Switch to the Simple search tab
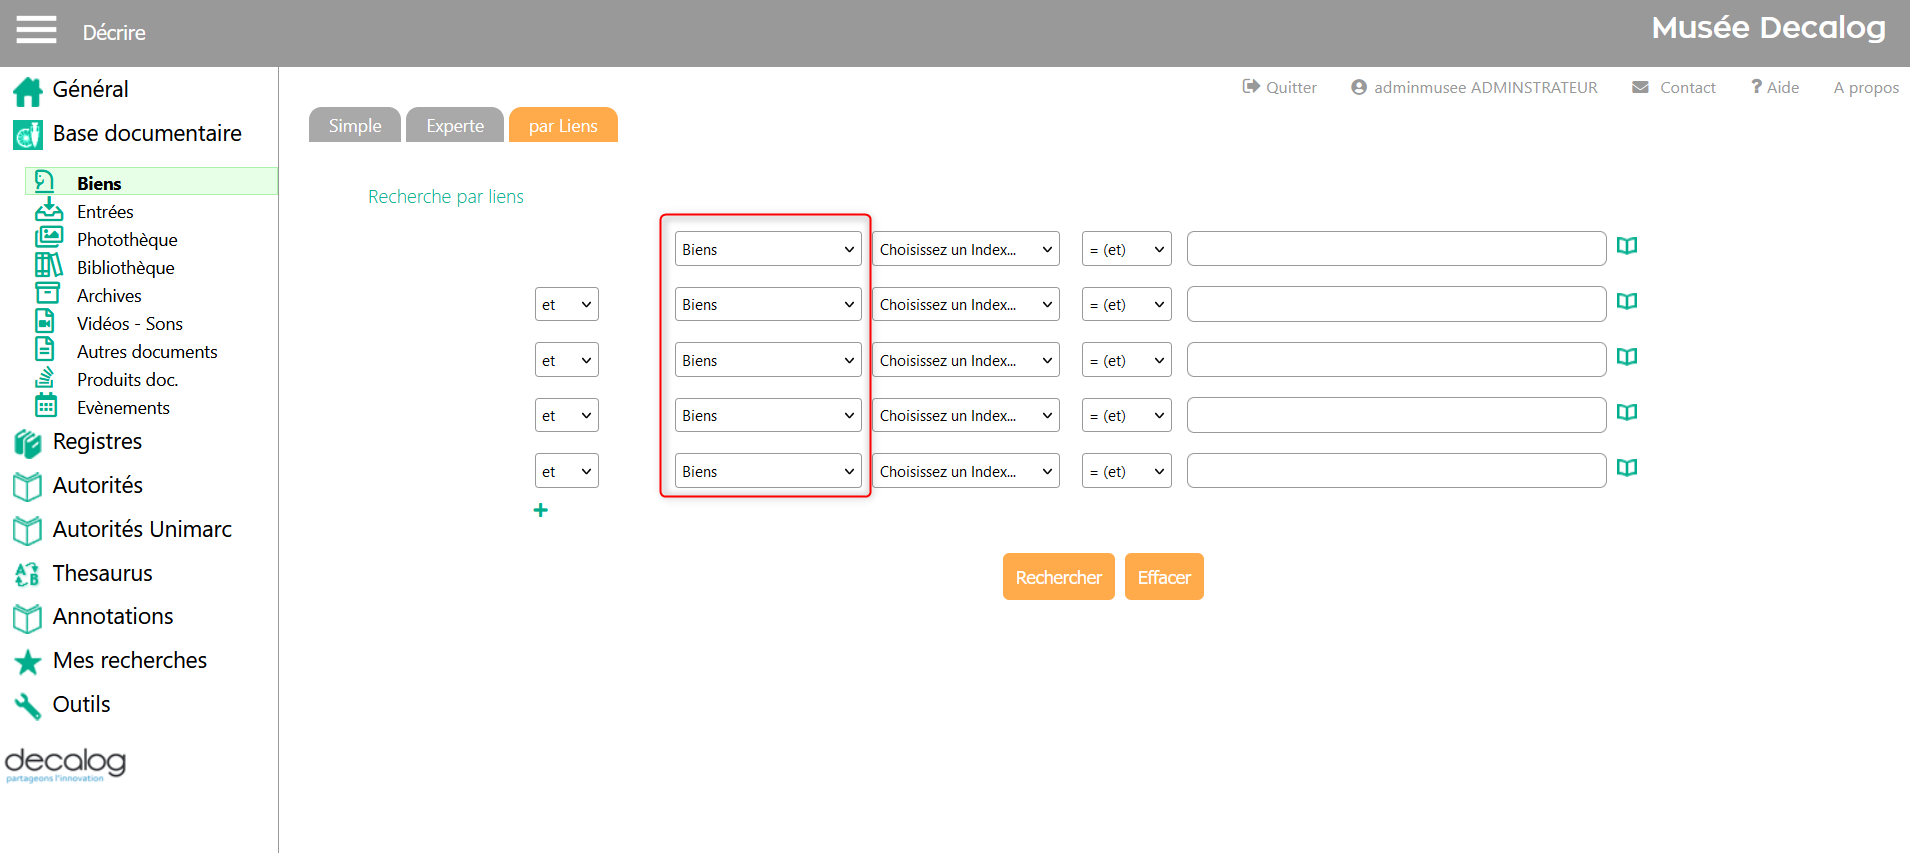 [355, 126]
